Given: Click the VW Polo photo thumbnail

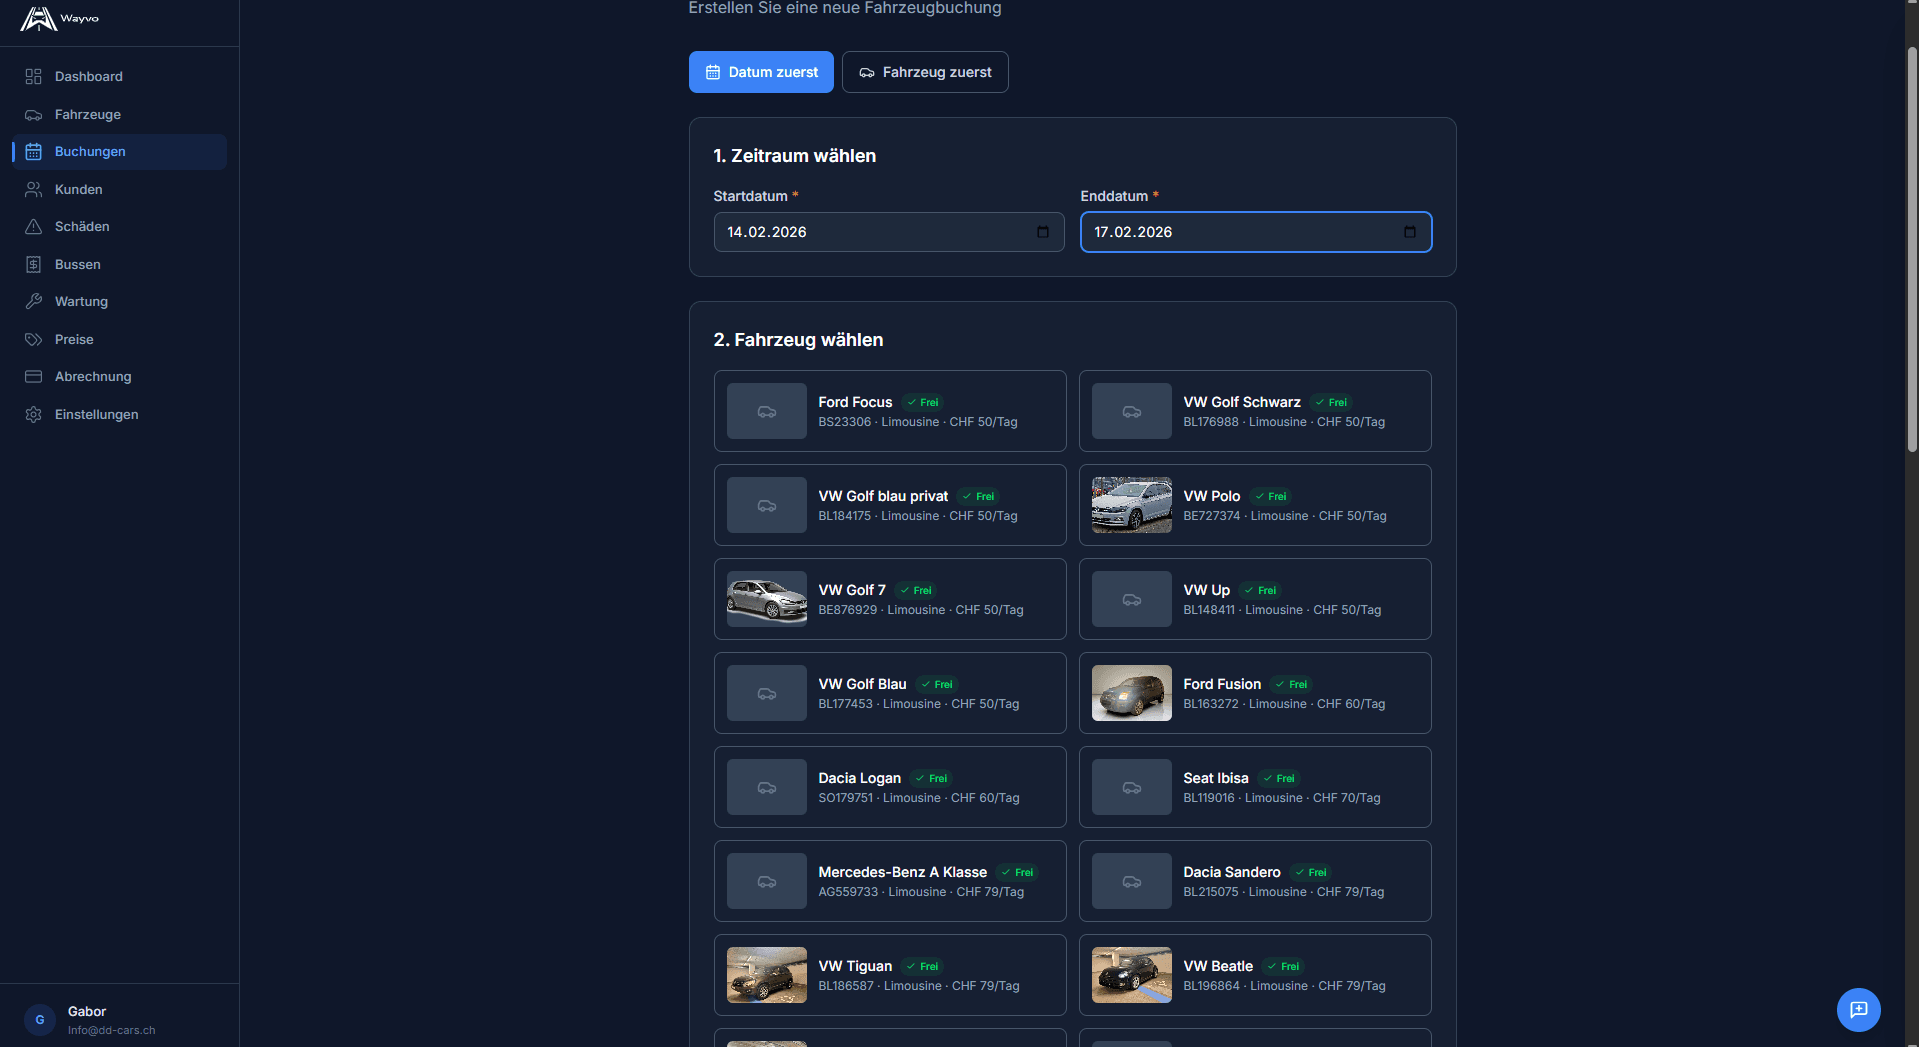Looking at the screenshot, I should tap(1131, 505).
